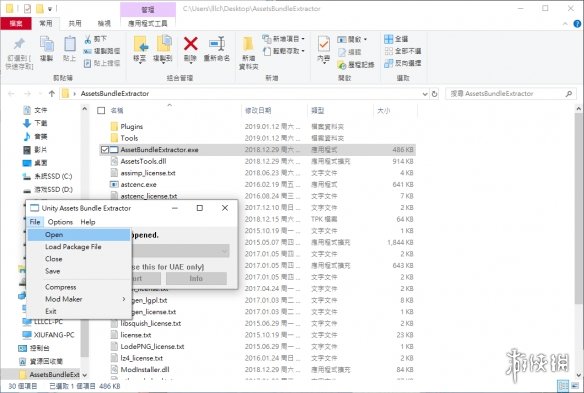Open Control Panel (控制台) in sidebar

[34, 348]
